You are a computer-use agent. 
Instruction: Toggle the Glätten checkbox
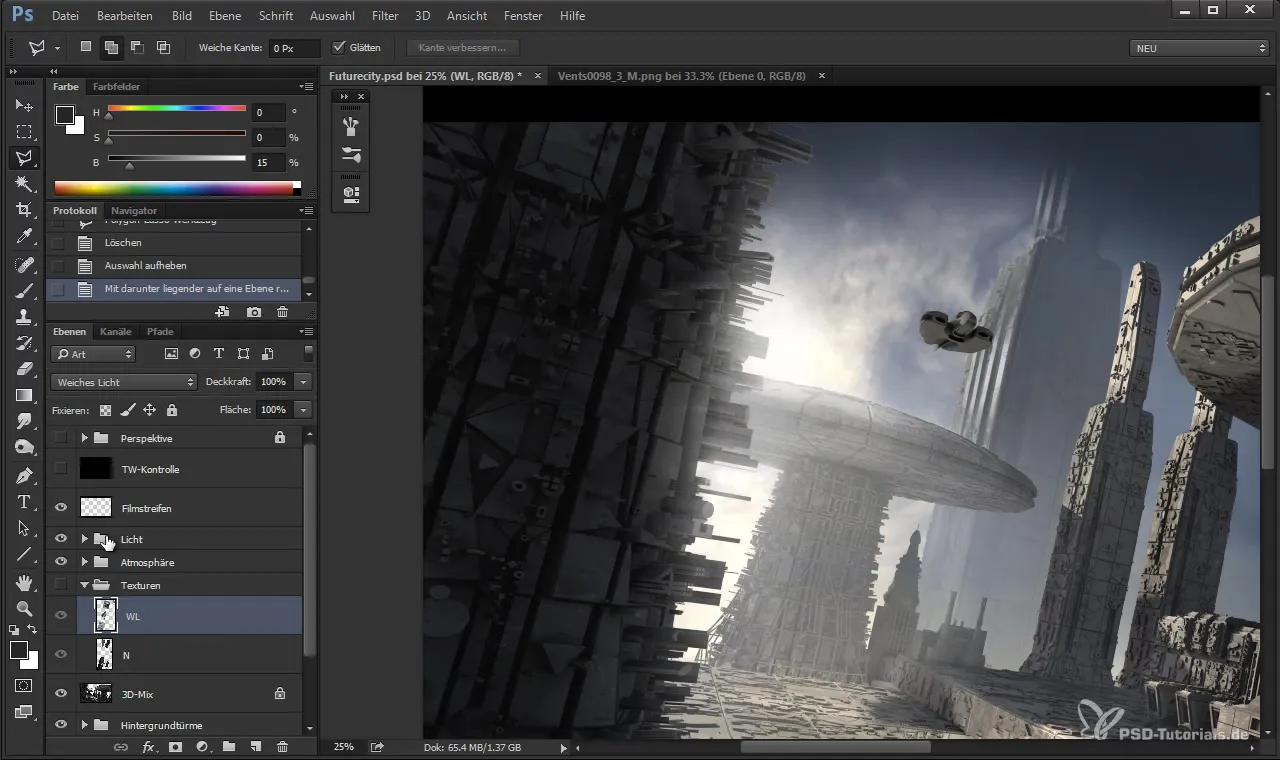pos(339,47)
